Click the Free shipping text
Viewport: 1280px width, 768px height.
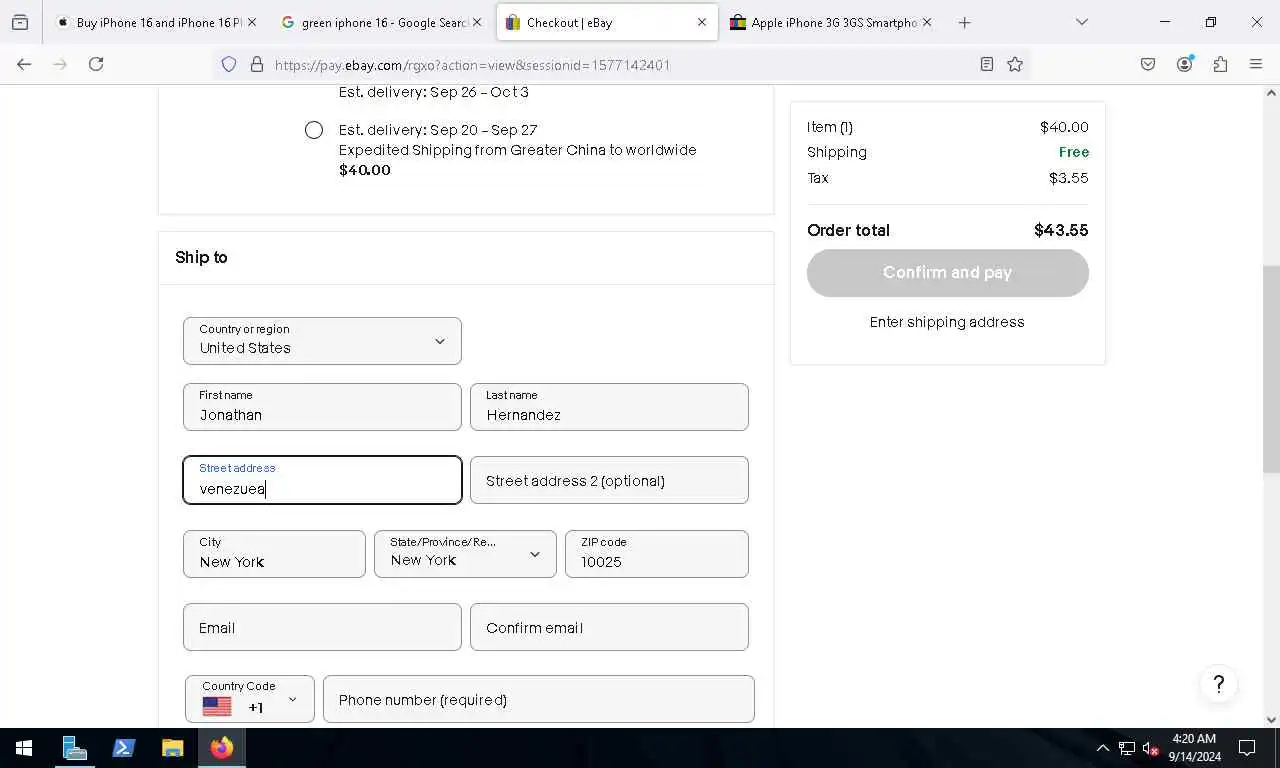click(x=1074, y=152)
